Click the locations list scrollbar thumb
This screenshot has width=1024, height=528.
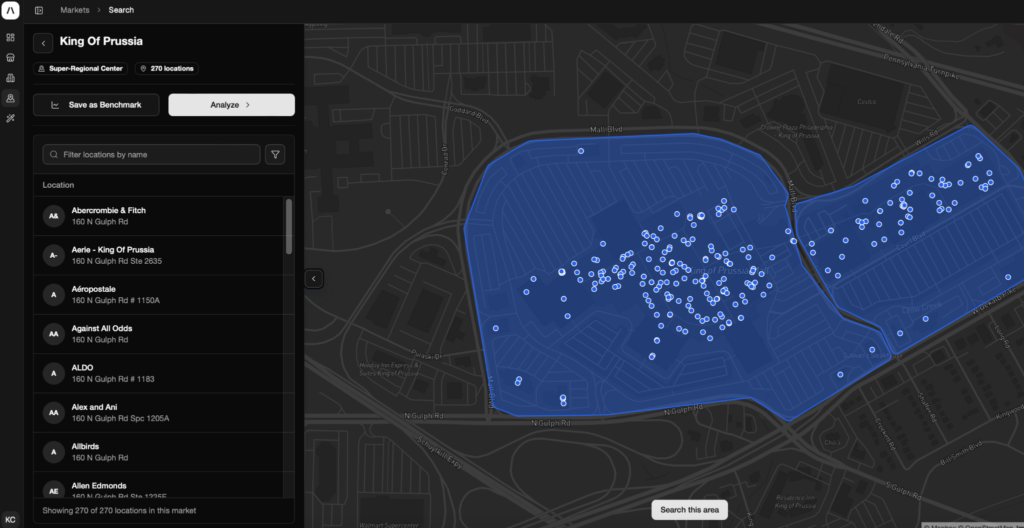pos(289,226)
